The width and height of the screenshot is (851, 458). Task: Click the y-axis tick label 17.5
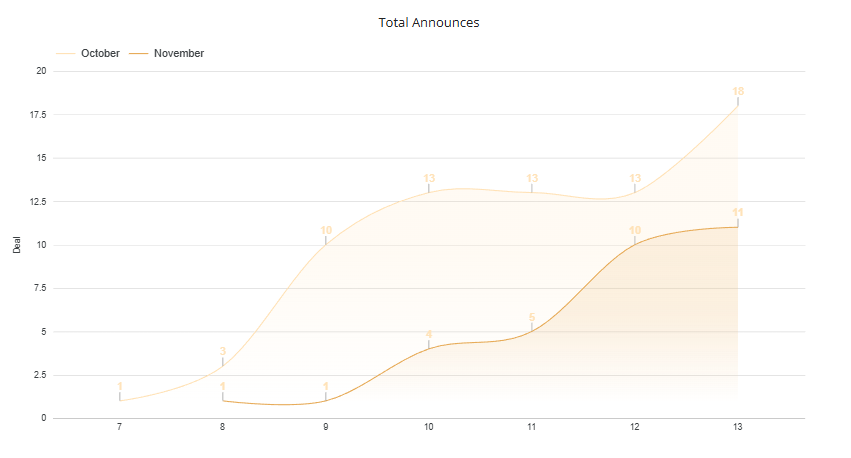[39, 115]
